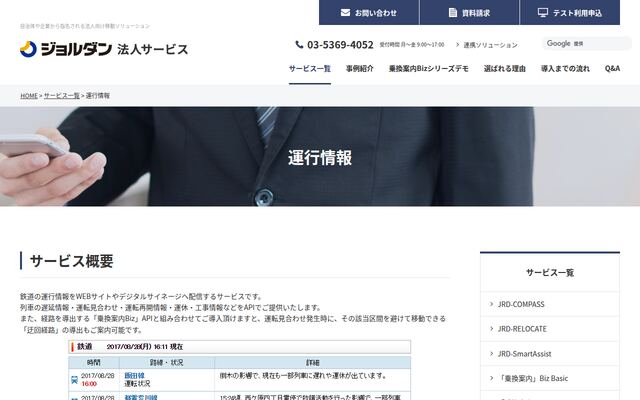Click the 連携ソリューション link
640x400 pixels.
pyautogui.click(x=490, y=45)
